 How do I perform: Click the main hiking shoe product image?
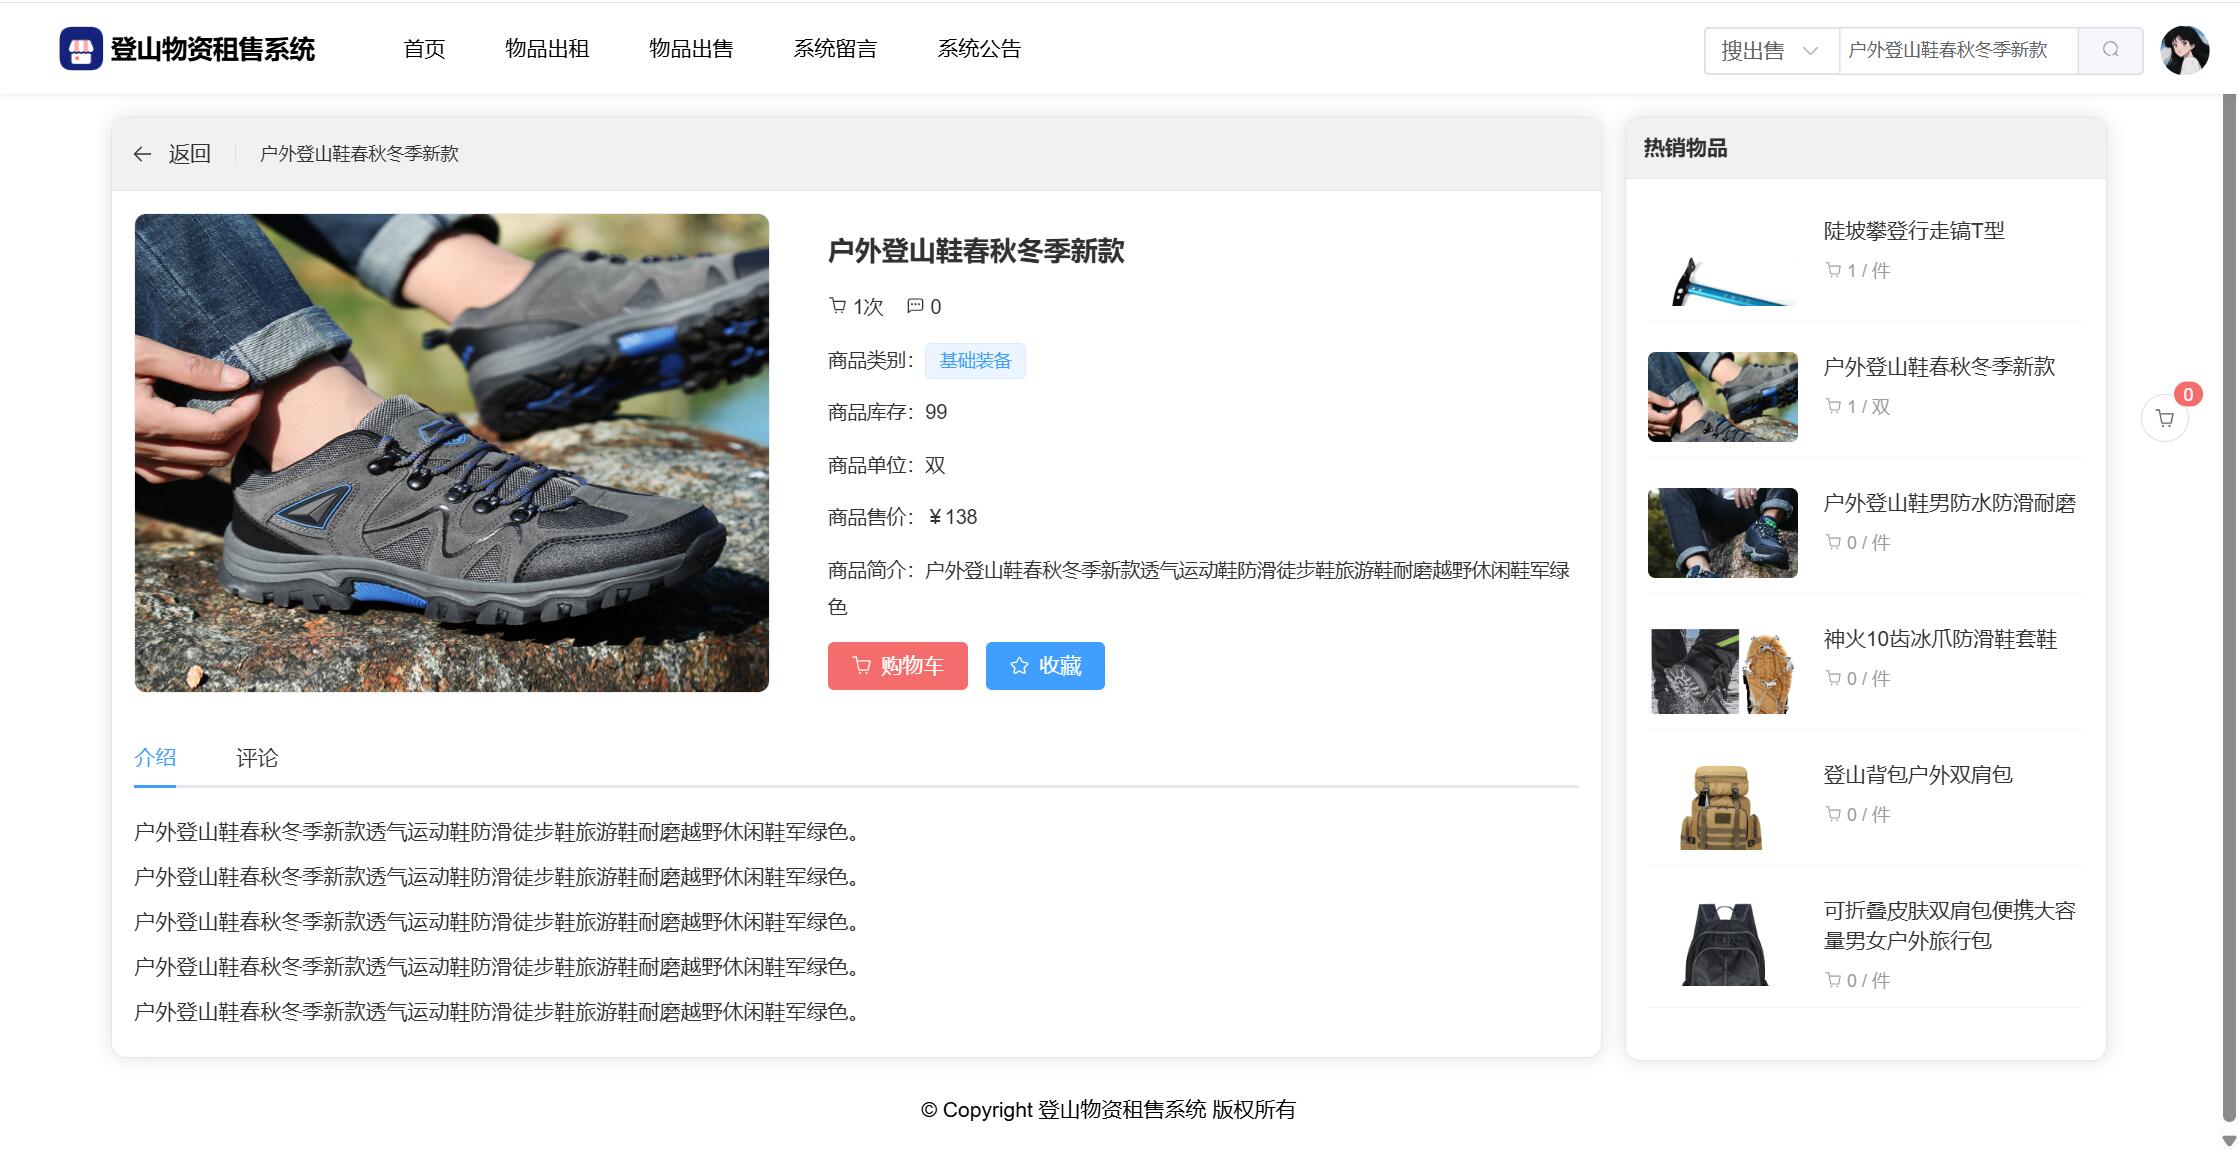coord(451,452)
